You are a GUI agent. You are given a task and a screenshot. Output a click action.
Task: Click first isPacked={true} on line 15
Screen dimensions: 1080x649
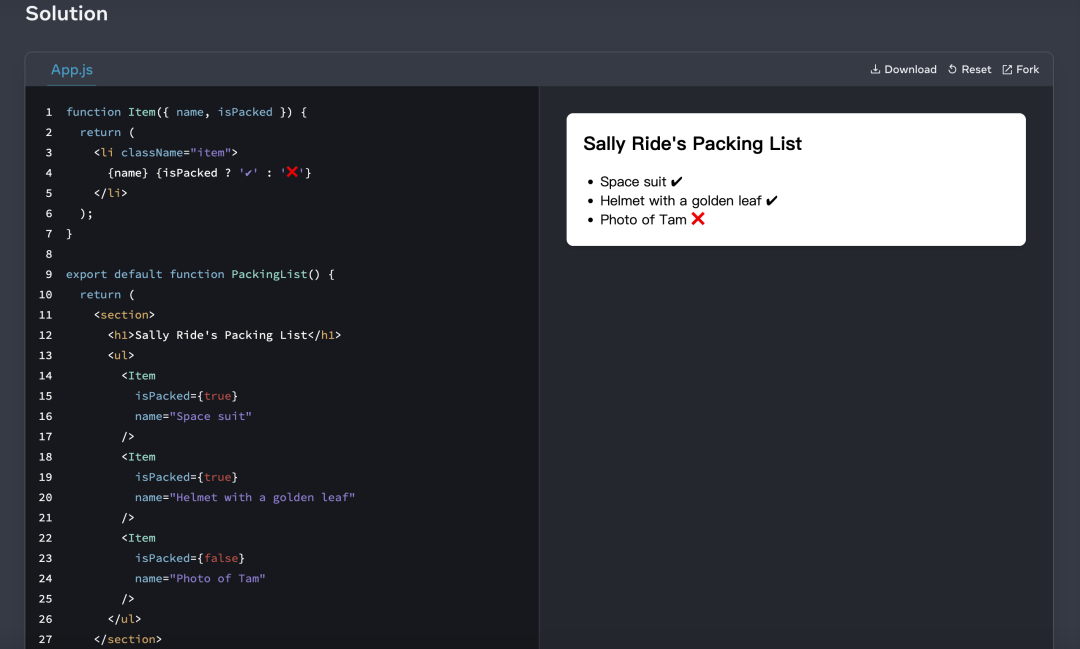pos(186,396)
